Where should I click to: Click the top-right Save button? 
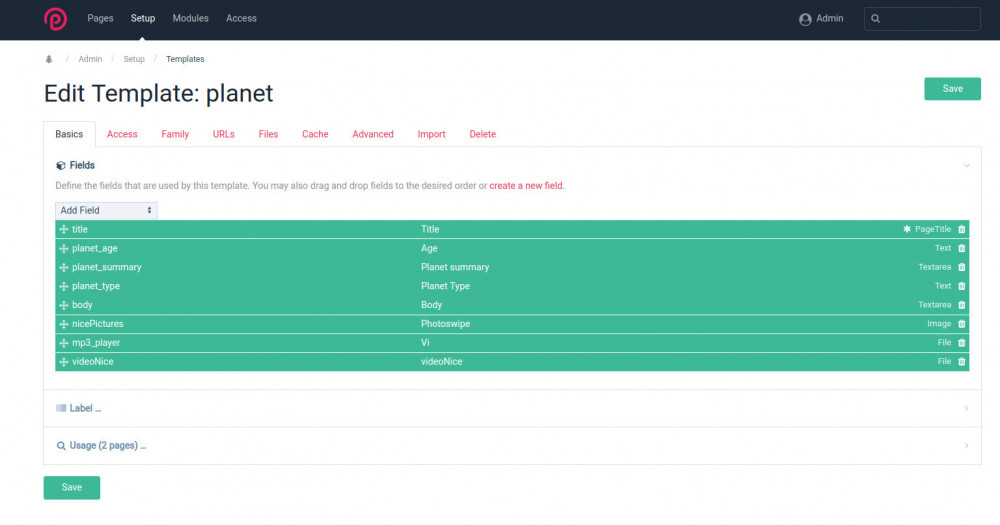pyautogui.click(x=952, y=89)
